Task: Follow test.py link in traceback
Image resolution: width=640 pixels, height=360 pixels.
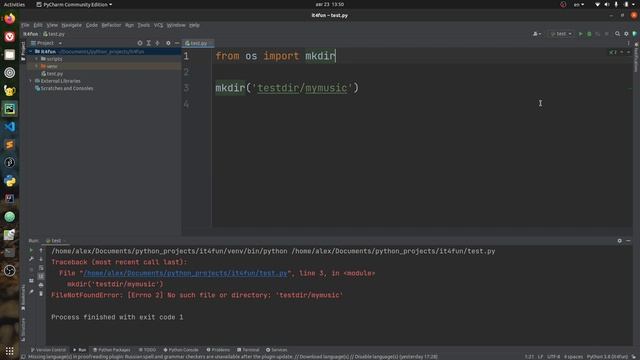Action: pyautogui.click(x=185, y=273)
